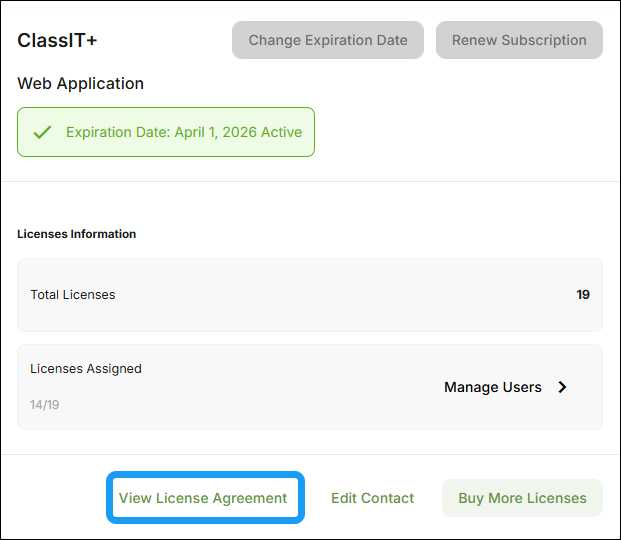Open Manage Users

[x=493, y=387]
